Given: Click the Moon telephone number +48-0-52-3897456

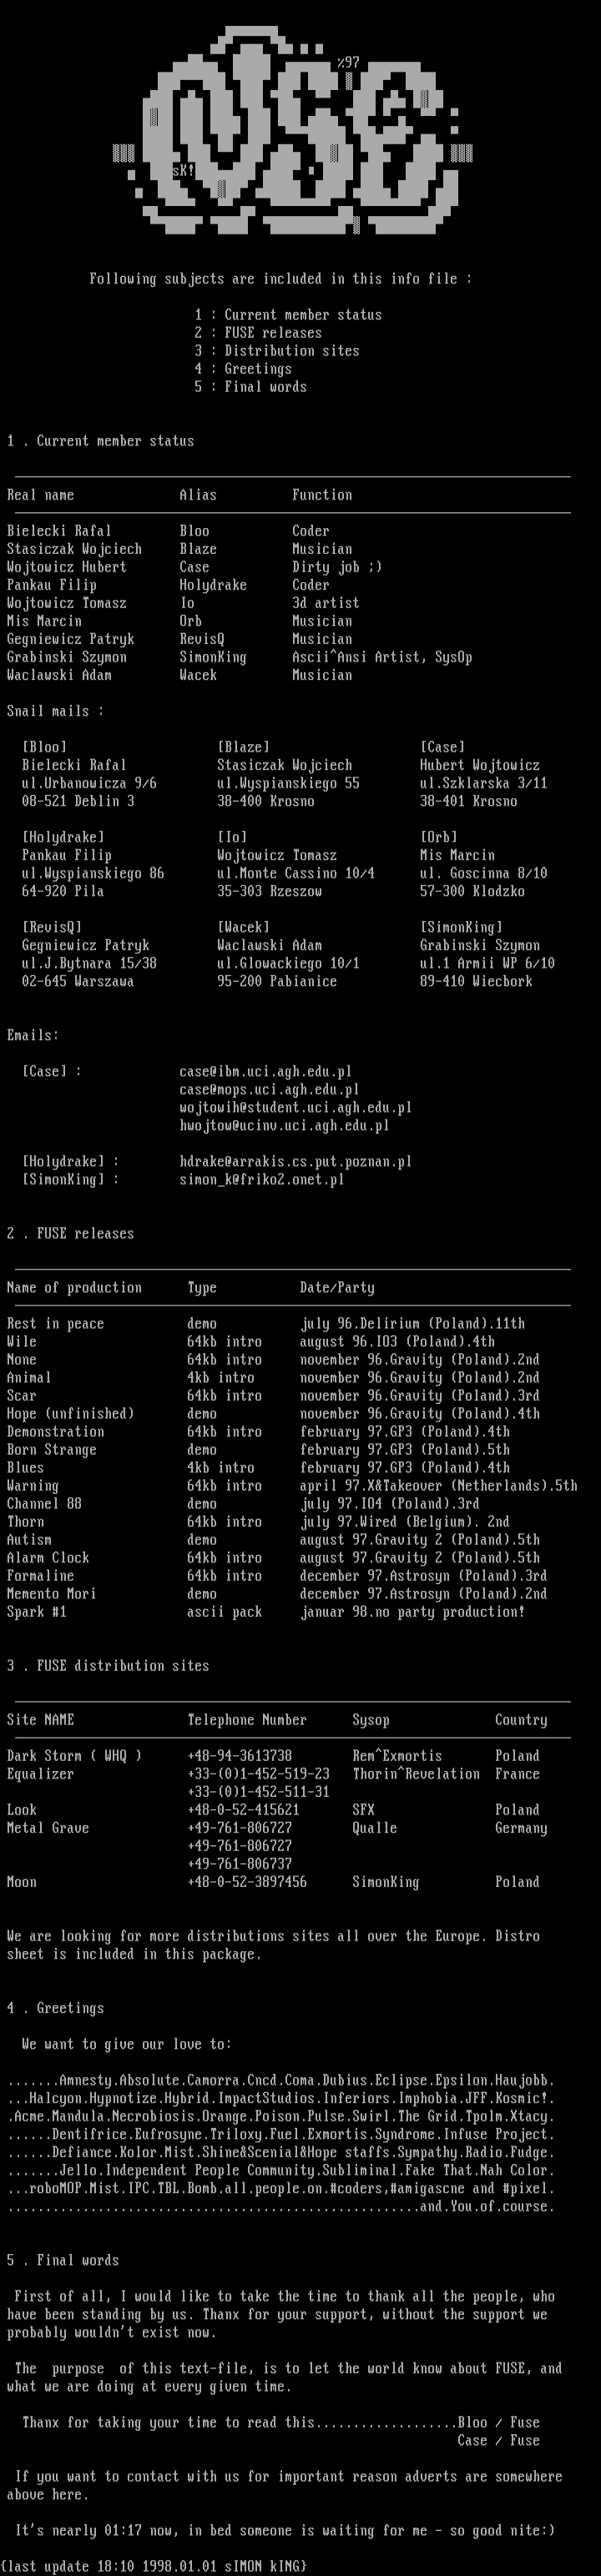Looking at the screenshot, I should pos(247,1882).
